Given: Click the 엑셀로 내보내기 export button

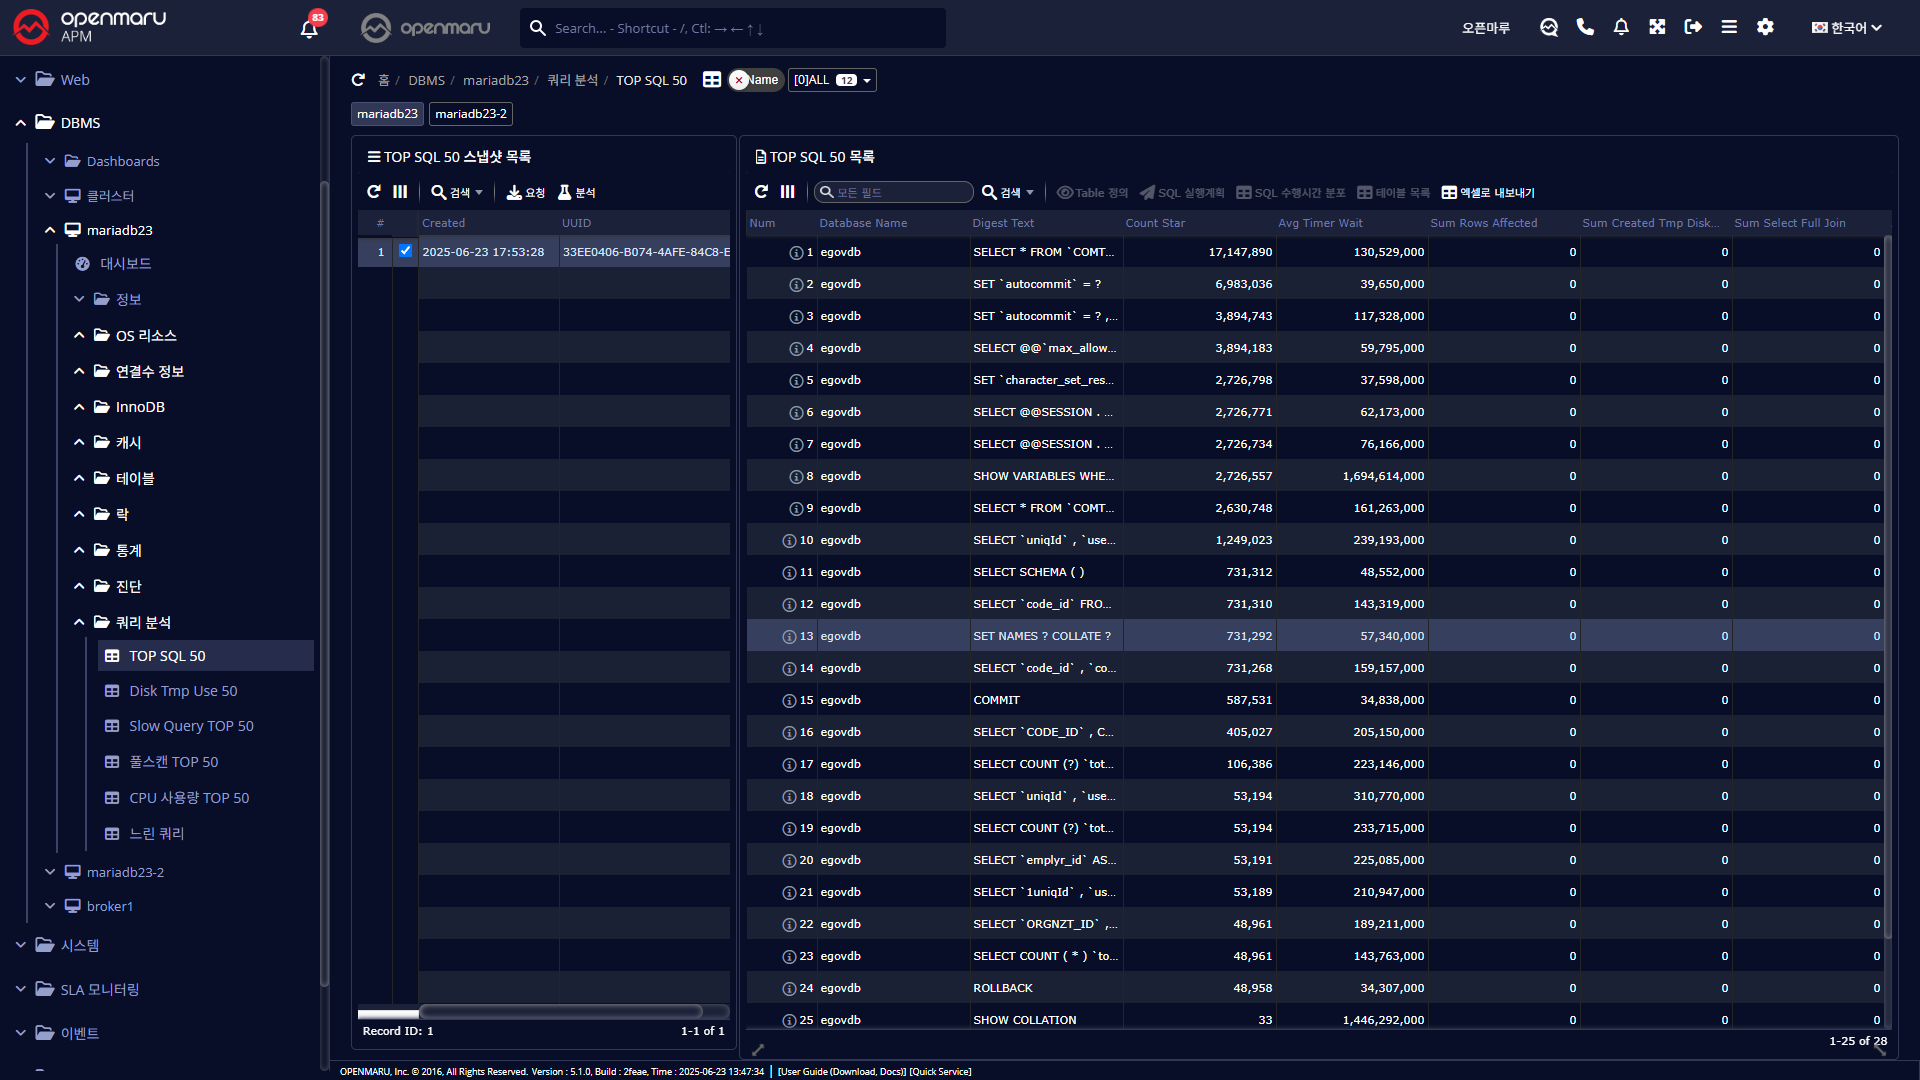Looking at the screenshot, I should tap(1488, 192).
